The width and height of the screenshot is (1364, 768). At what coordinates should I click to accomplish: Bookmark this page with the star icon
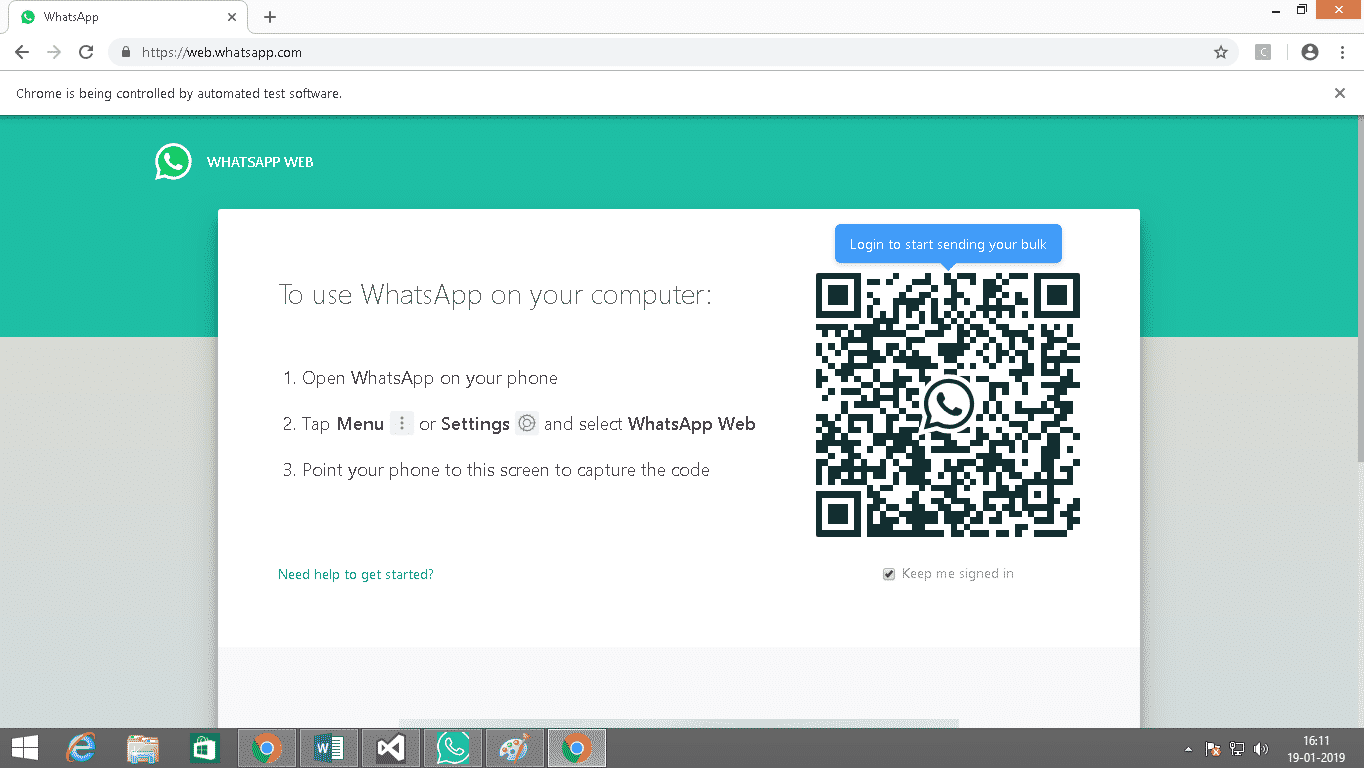coord(1221,52)
